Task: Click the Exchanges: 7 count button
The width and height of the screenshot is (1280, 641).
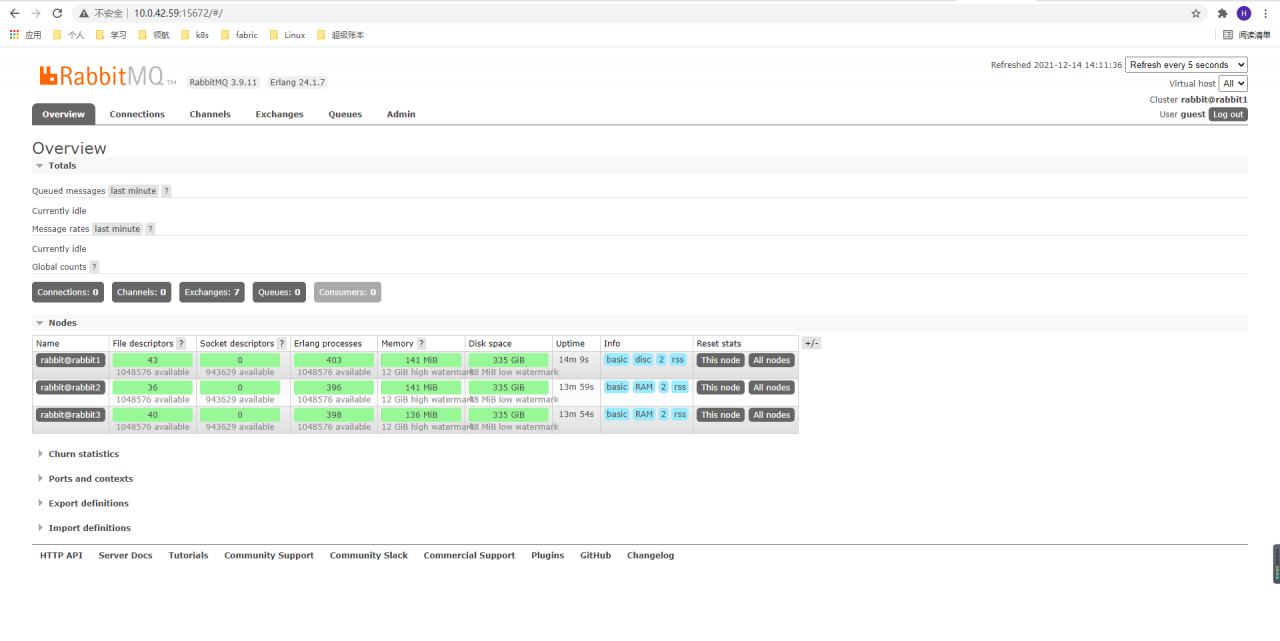Action: tap(212, 292)
